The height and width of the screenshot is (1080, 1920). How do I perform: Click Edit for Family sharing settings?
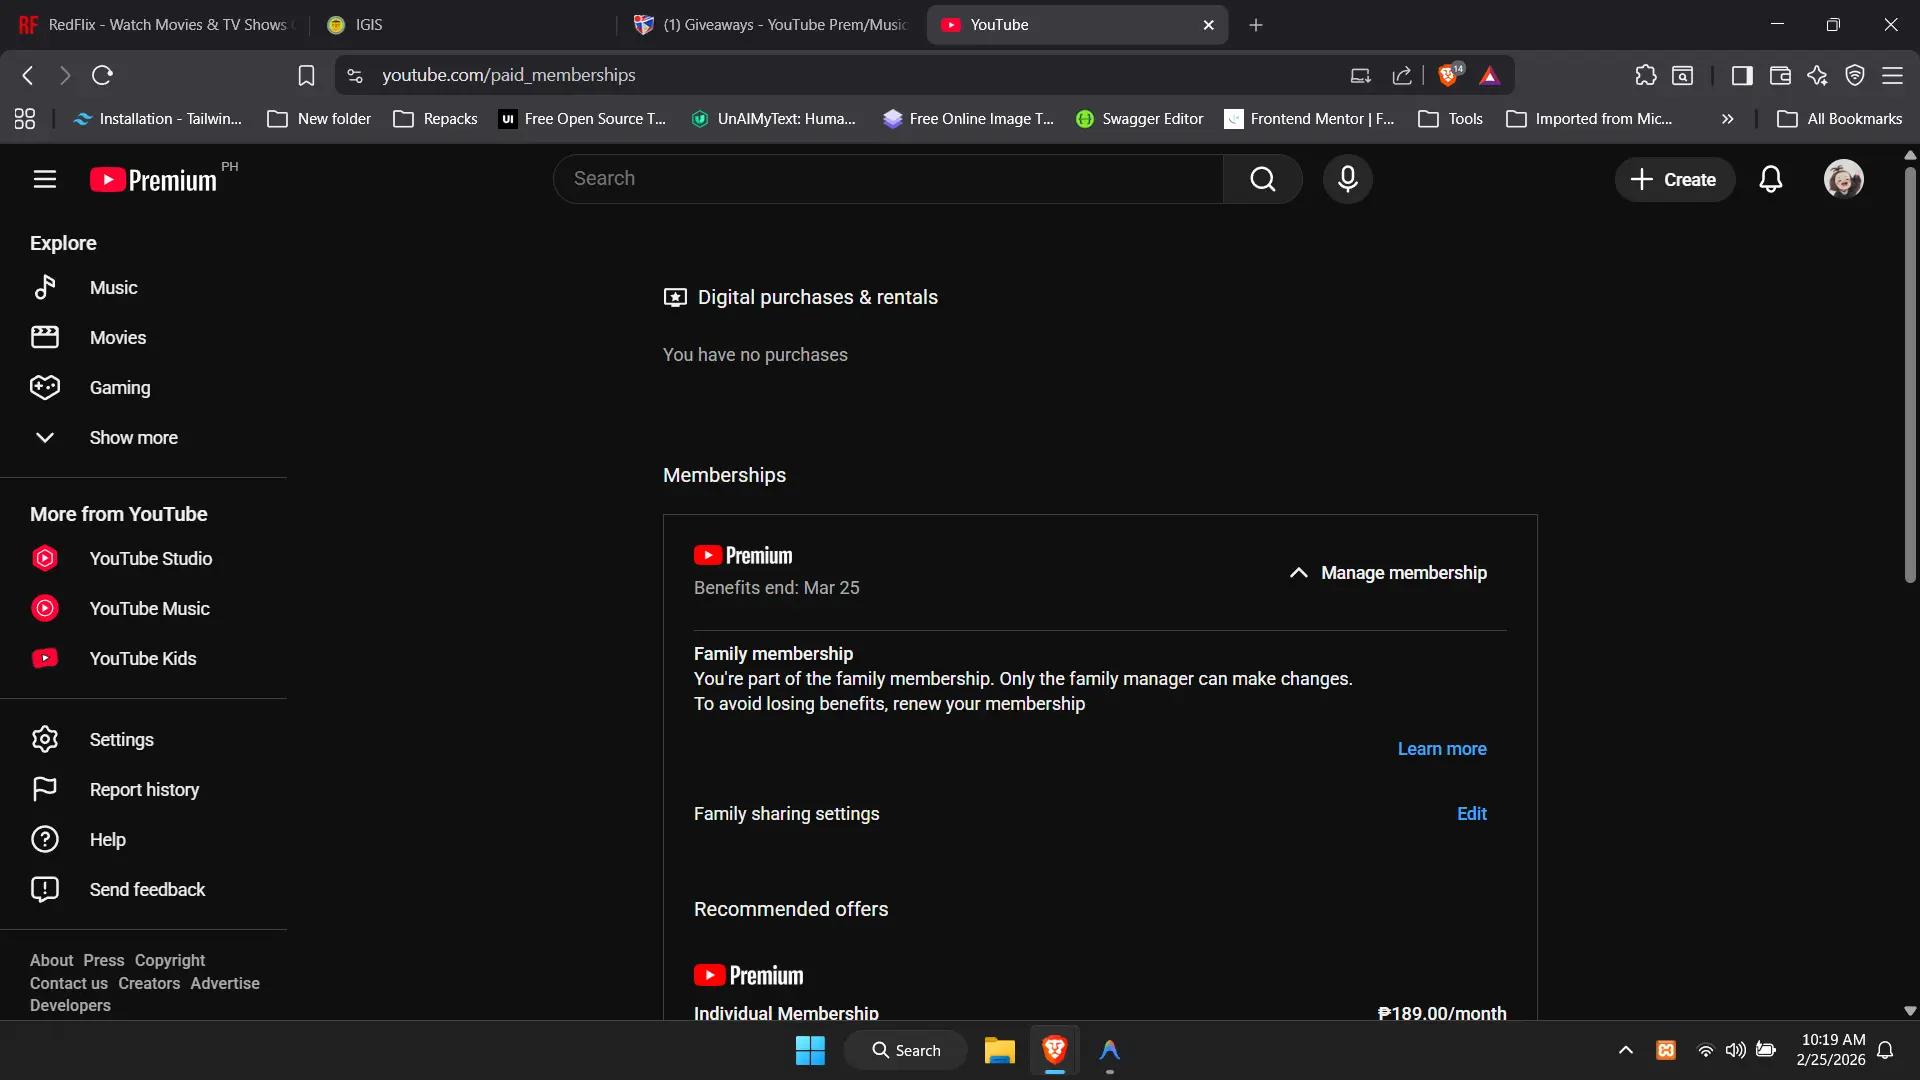tap(1472, 814)
